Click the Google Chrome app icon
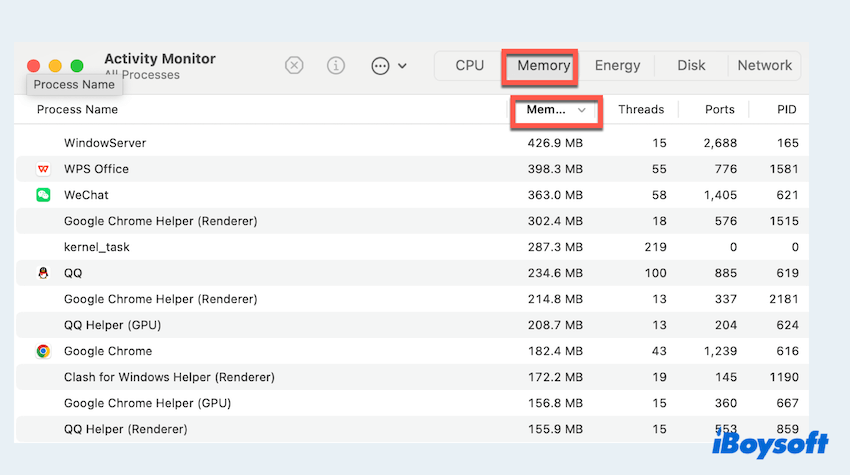 pyautogui.click(x=43, y=351)
